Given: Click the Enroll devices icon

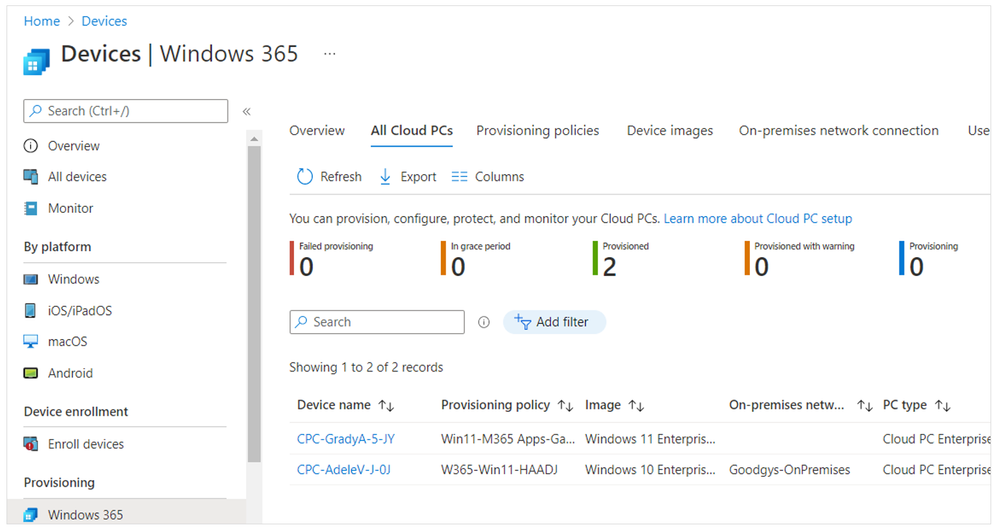Looking at the screenshot, I should [31, 444].
